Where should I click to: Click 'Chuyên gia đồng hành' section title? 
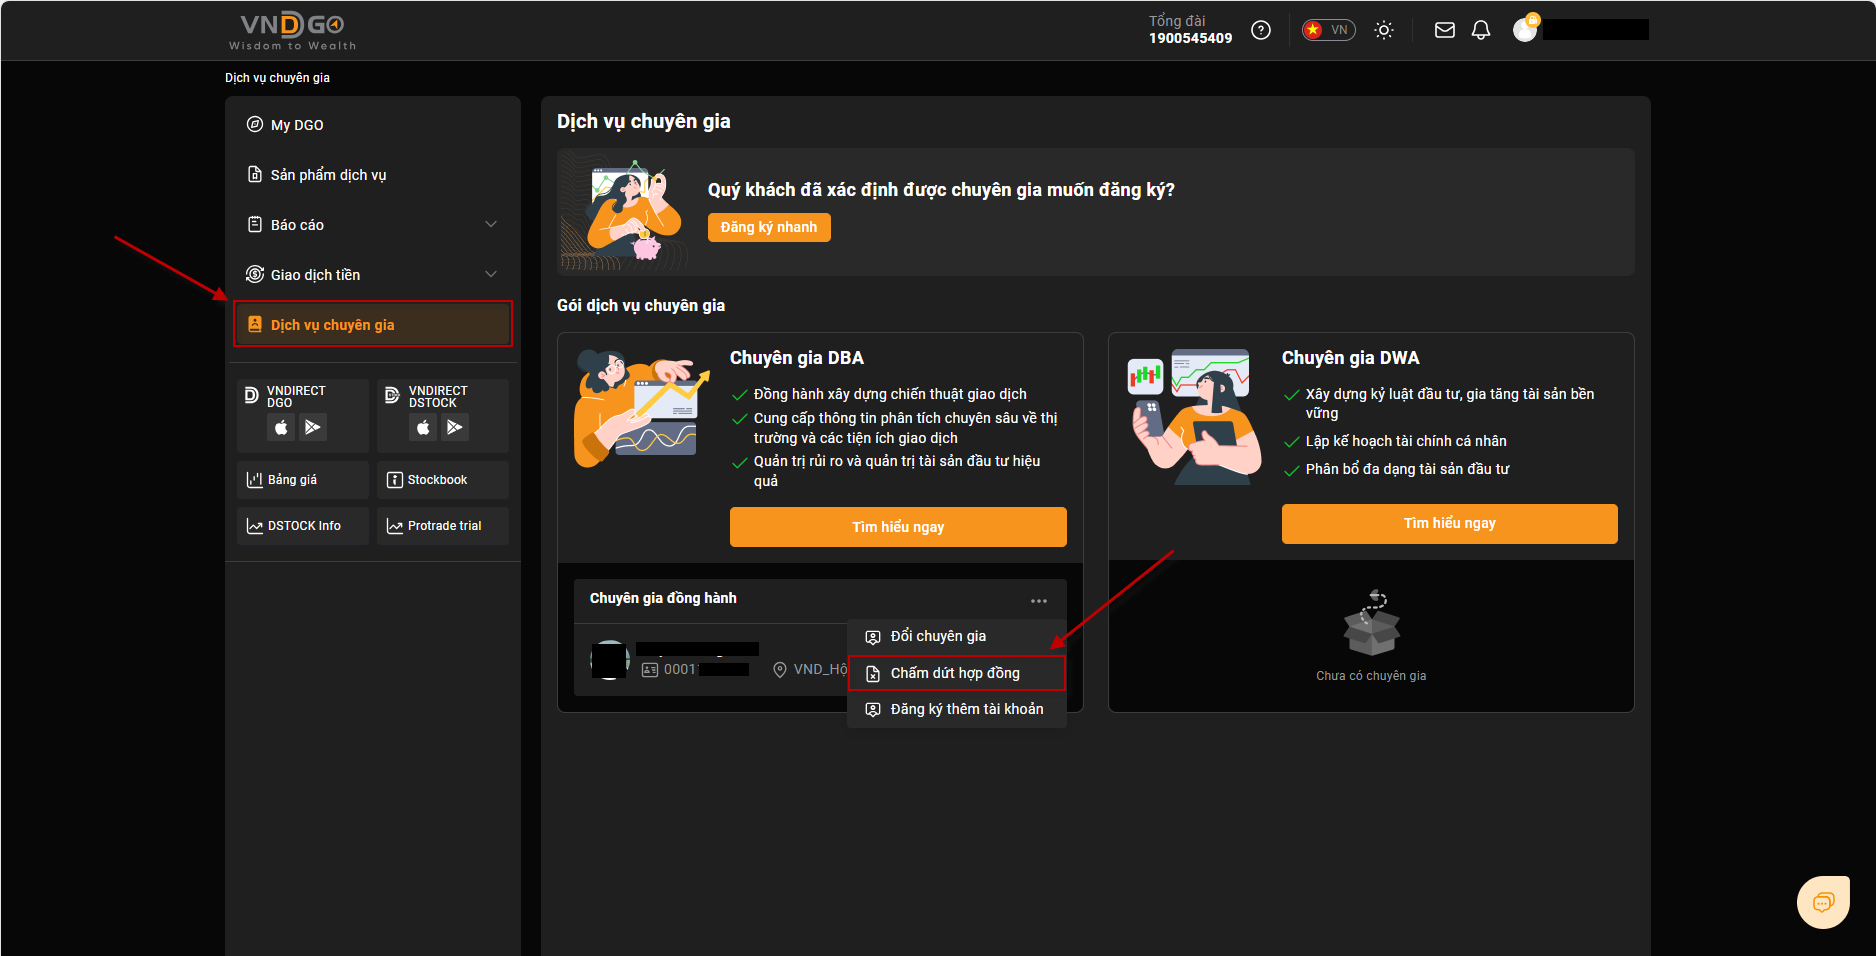pos(663,598)
